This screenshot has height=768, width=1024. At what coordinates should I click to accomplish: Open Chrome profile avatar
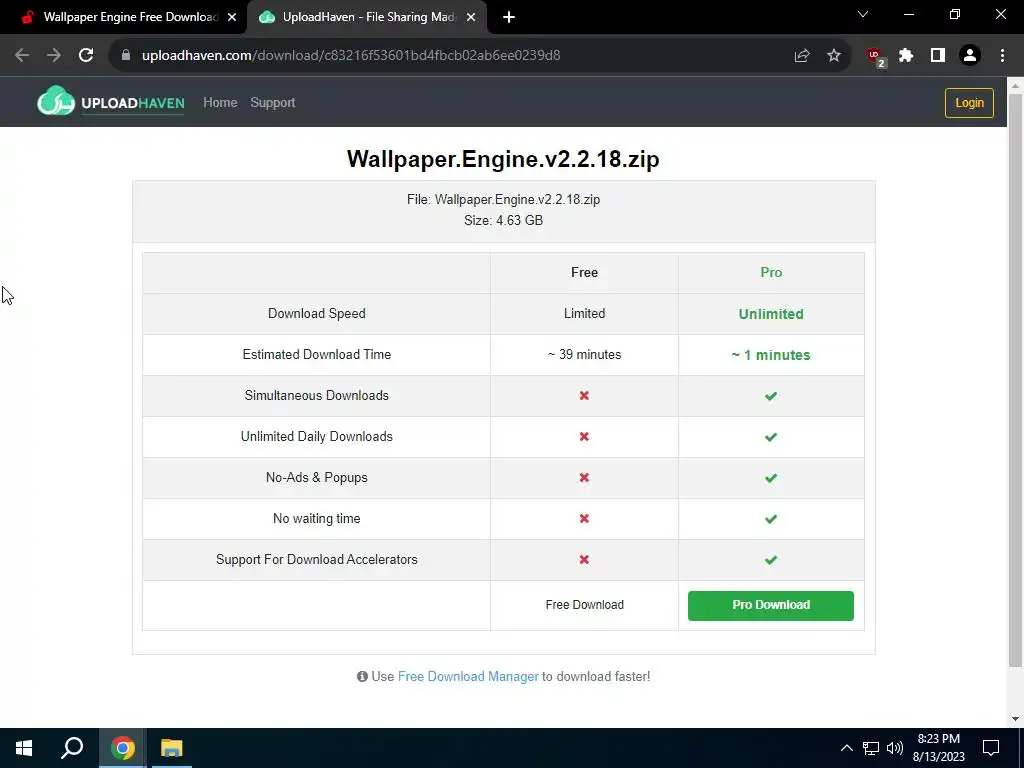click(970, 56)
